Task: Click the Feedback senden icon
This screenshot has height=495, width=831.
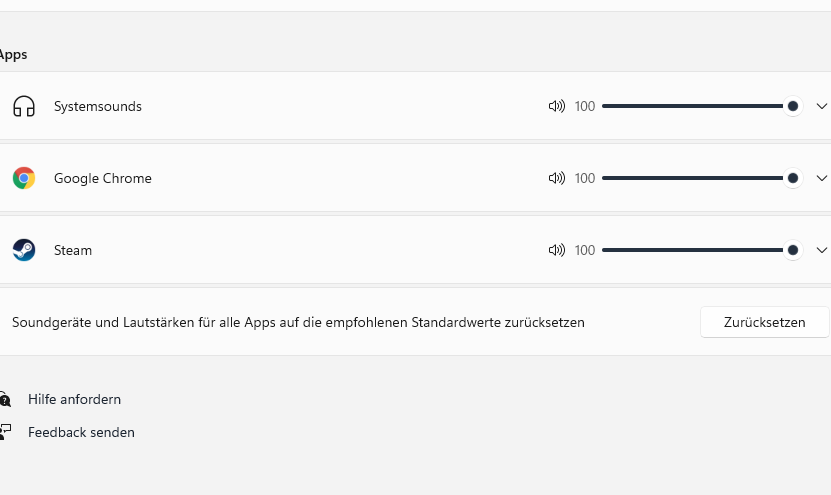Action: (5, 432)
